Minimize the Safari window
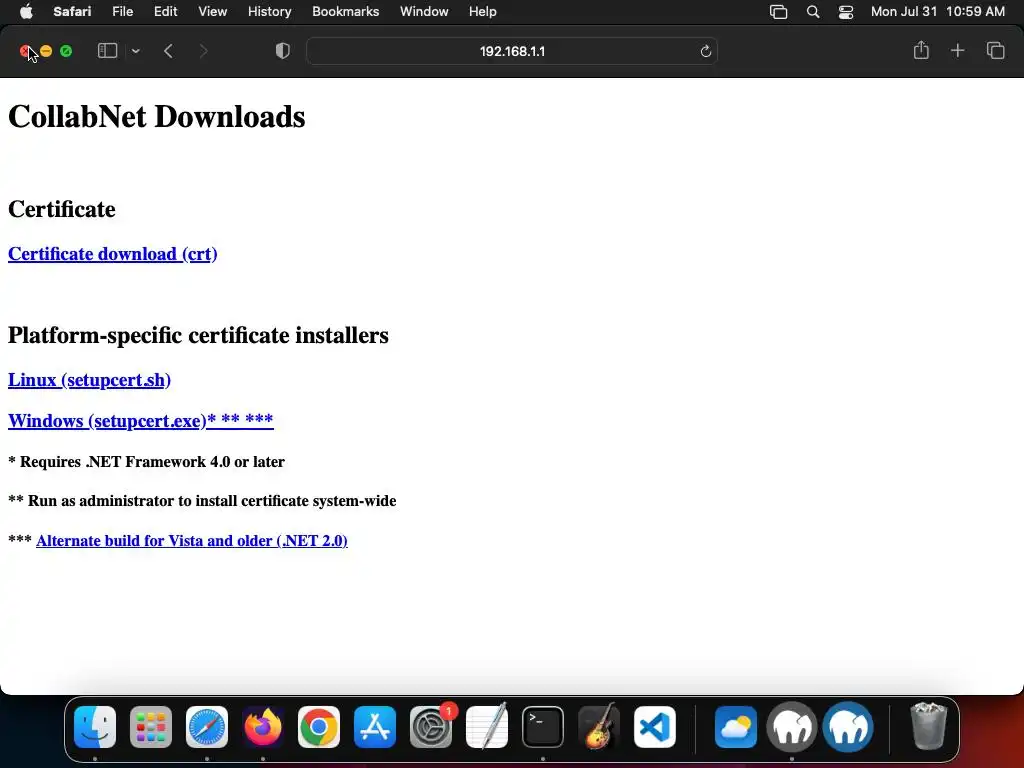Image resolution: width=1024 pixels, height=768 pixels. pyautogui.click(x=46, y=51)
